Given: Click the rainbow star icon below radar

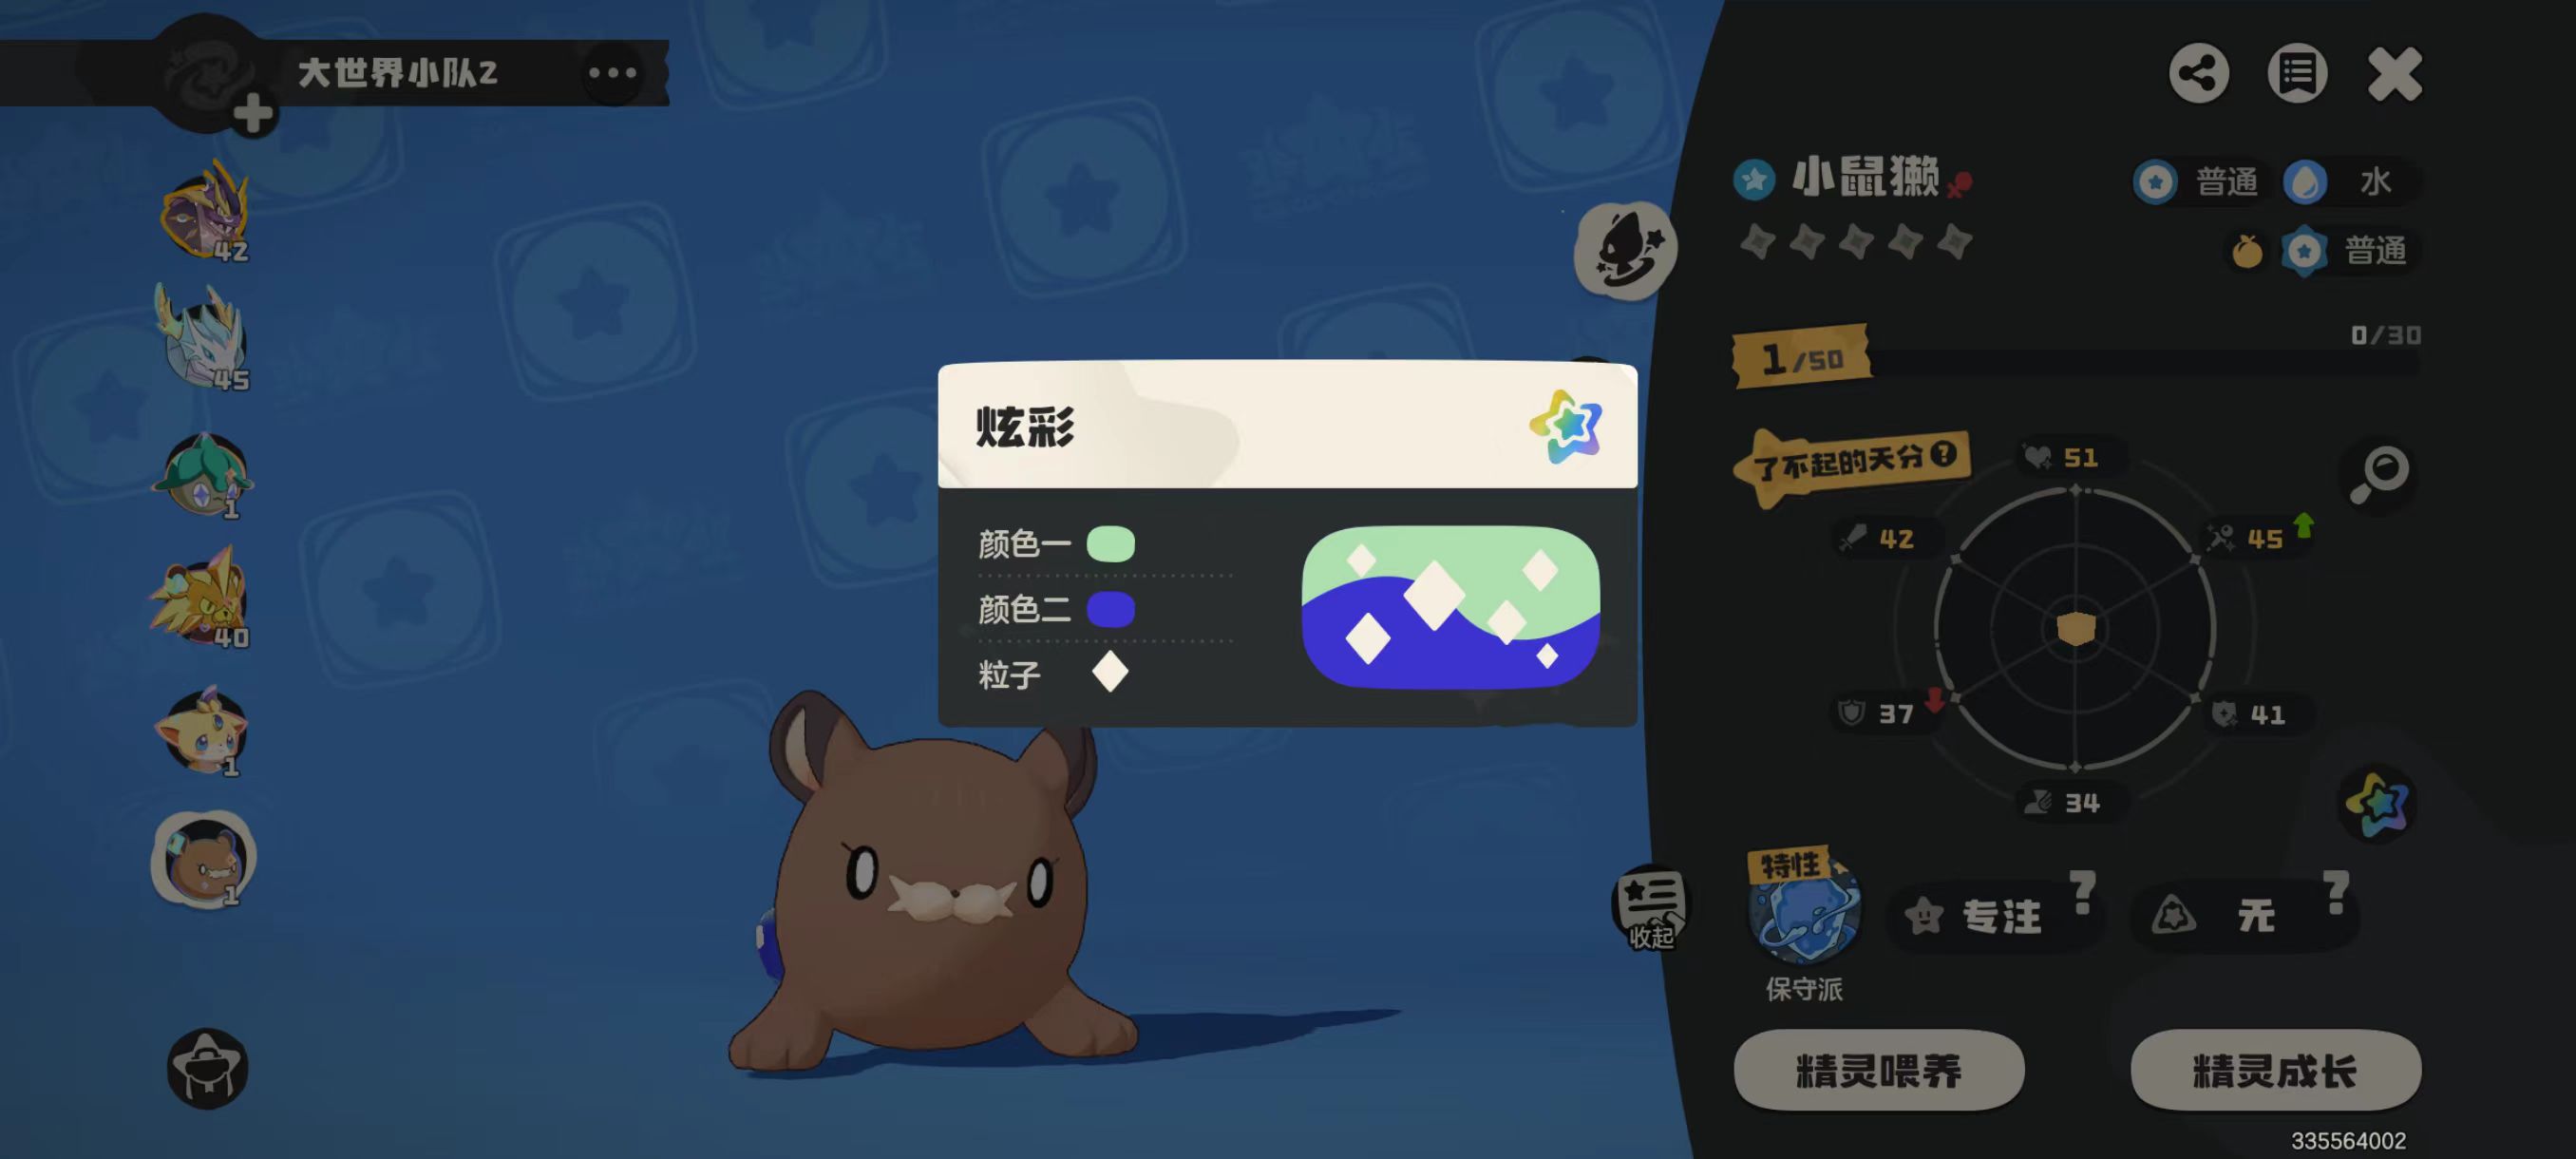Looking at the screenshot, I should [2377, 802].
